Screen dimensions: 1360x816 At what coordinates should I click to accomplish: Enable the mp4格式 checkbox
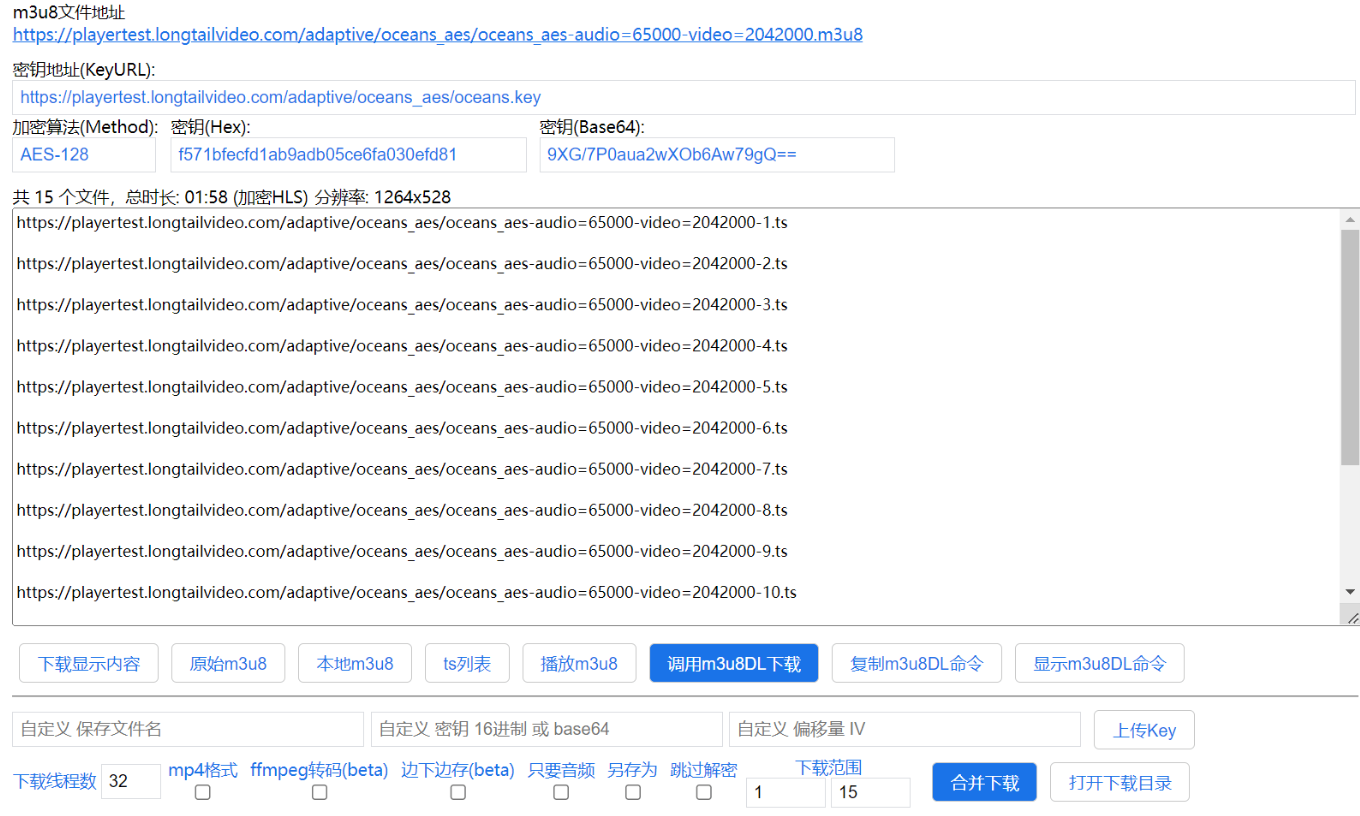pos(203,792)
